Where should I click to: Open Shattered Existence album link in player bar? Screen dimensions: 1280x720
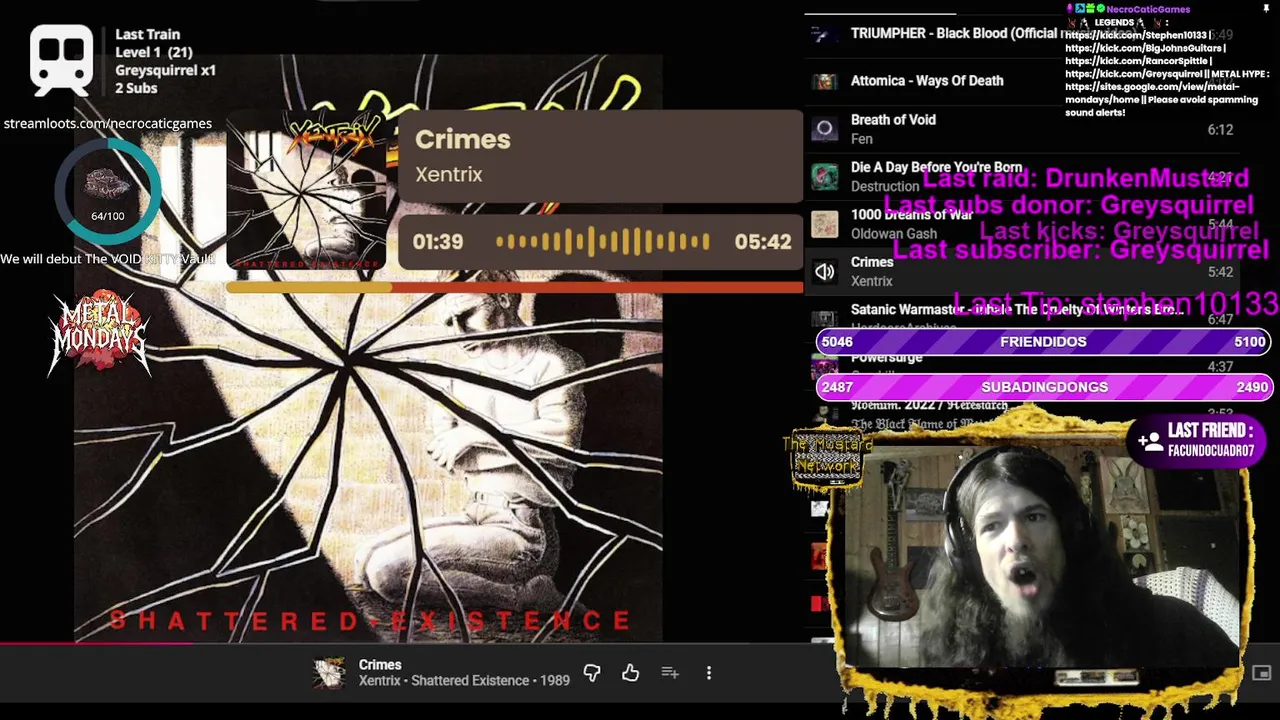tap(470, 681)
